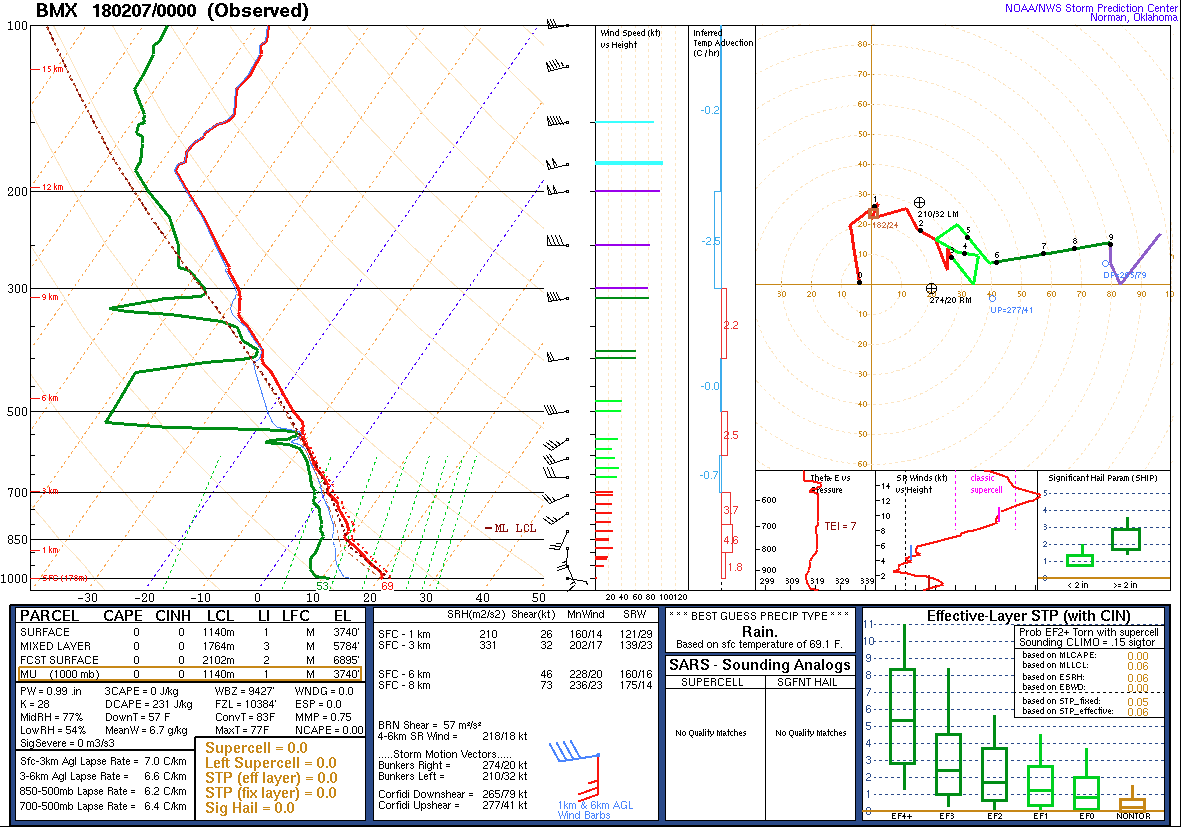The width and height of the screenshot is (1181, 827).
Task: Click the 'Rain.' precip type result
Action: (x=759, y=631)
